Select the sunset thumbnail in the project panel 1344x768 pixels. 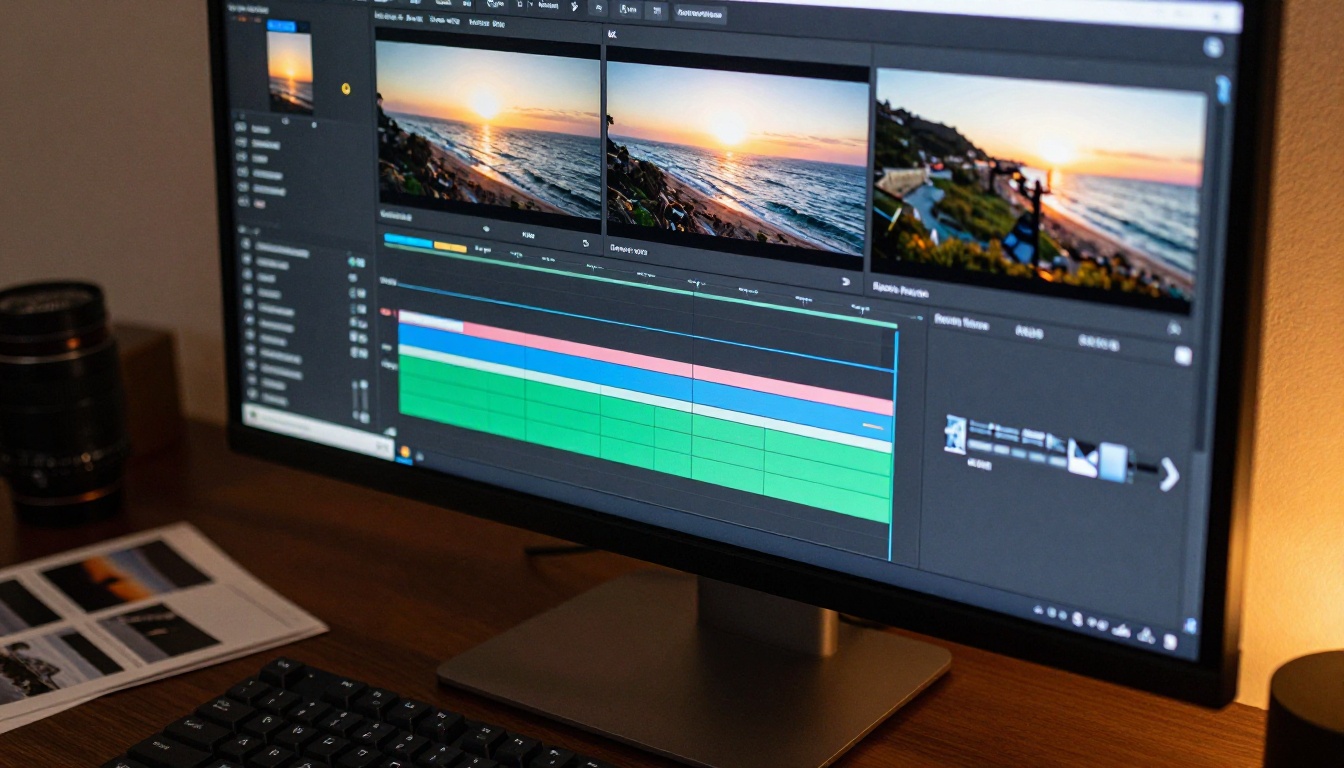coord(290,70)
